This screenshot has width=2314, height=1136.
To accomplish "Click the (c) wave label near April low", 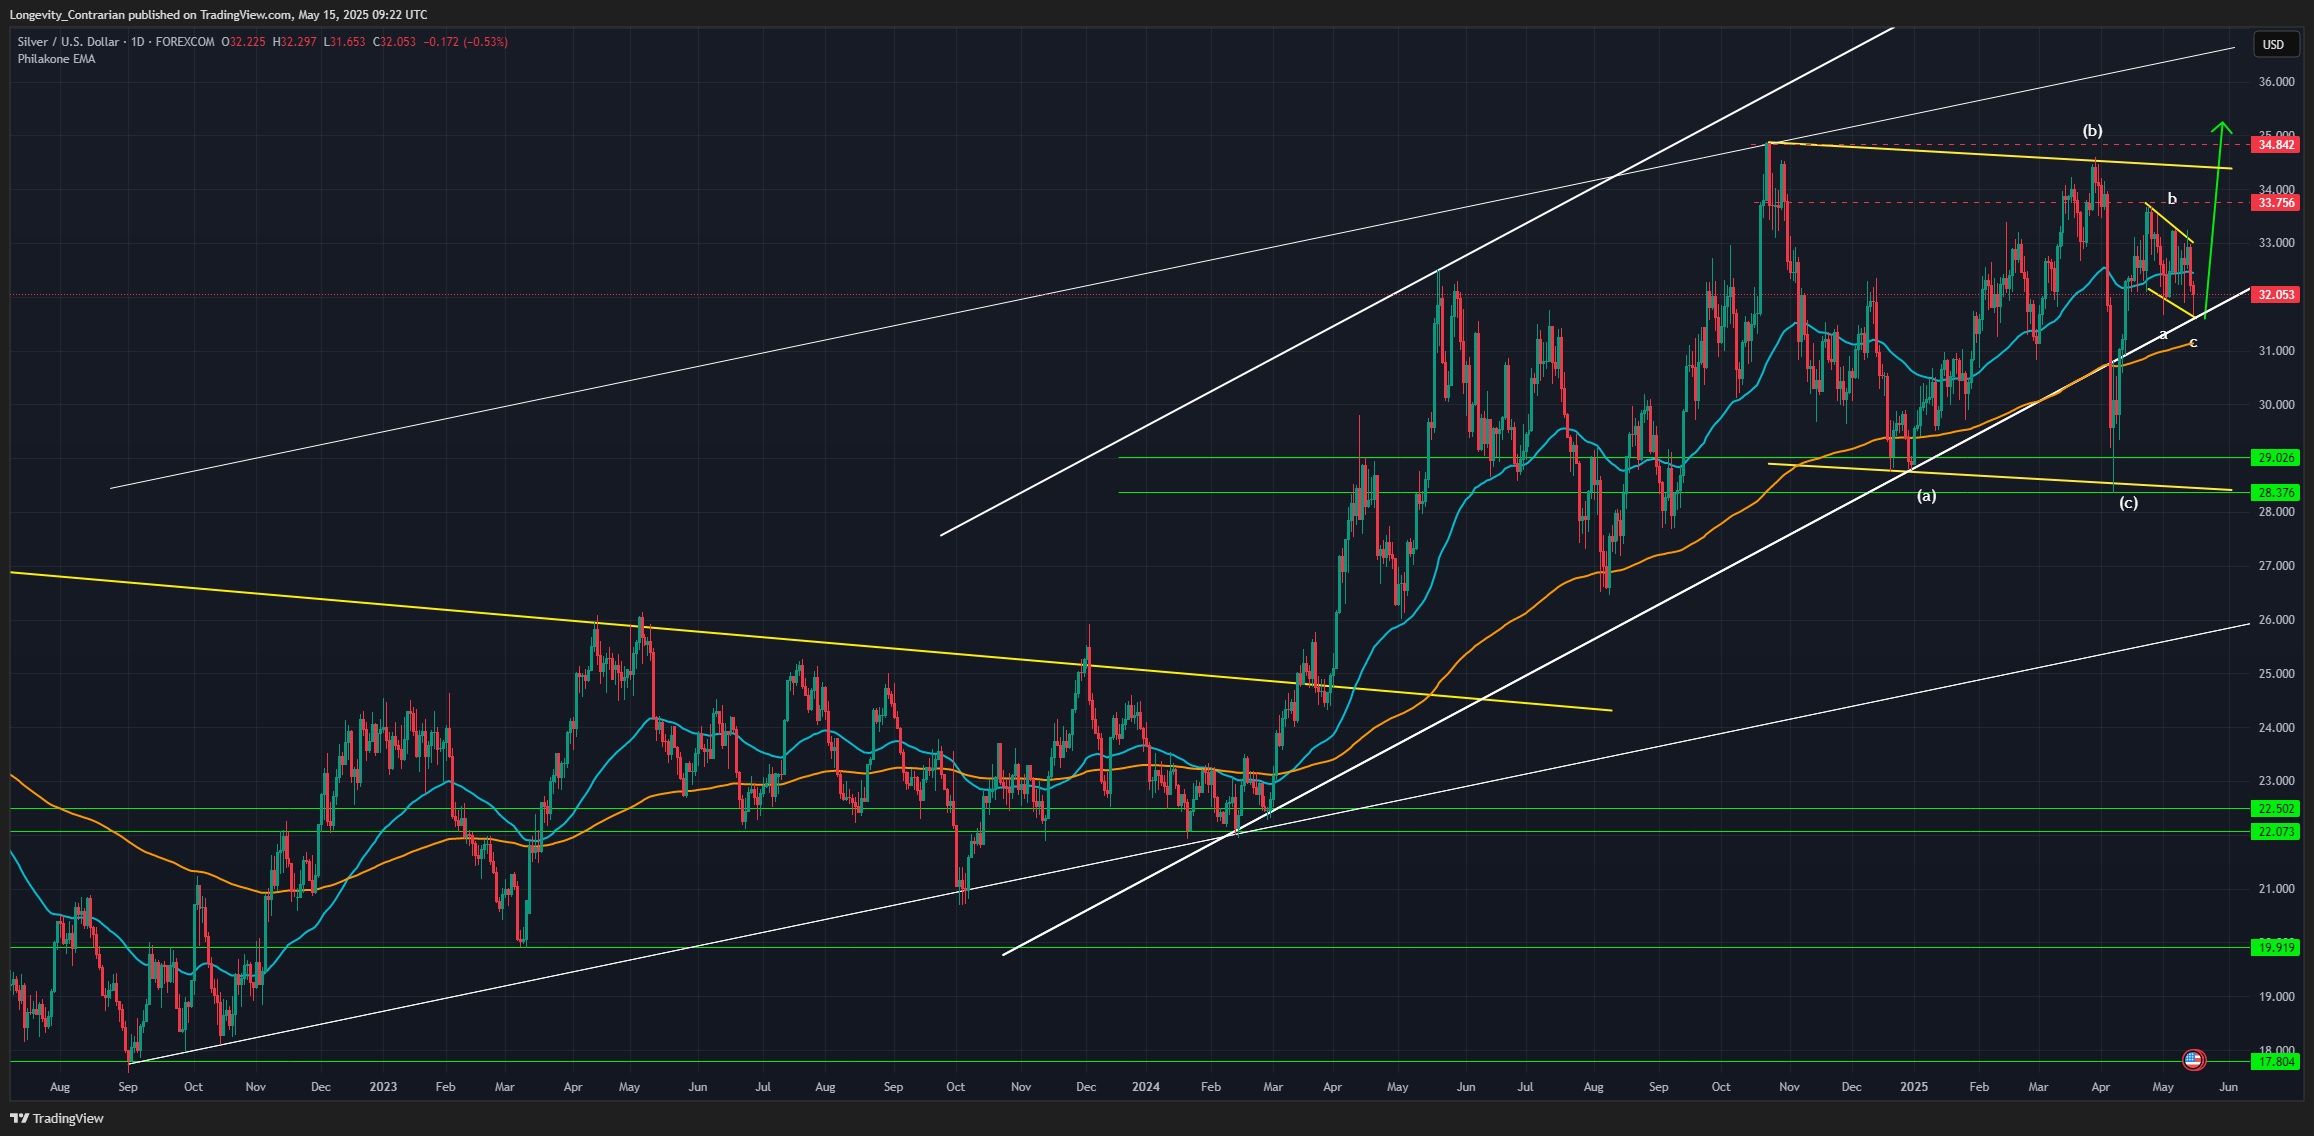I will tap(2128, 504).
